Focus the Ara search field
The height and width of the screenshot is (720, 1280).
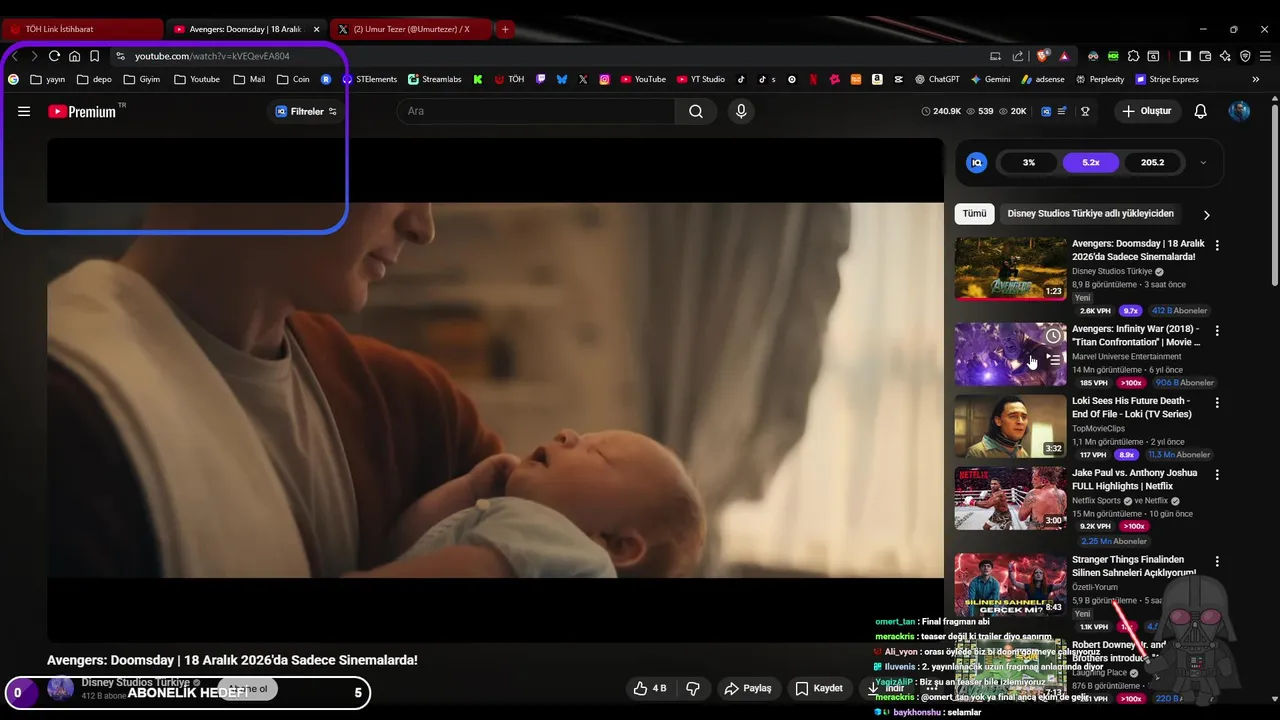[x=536, y=111]
